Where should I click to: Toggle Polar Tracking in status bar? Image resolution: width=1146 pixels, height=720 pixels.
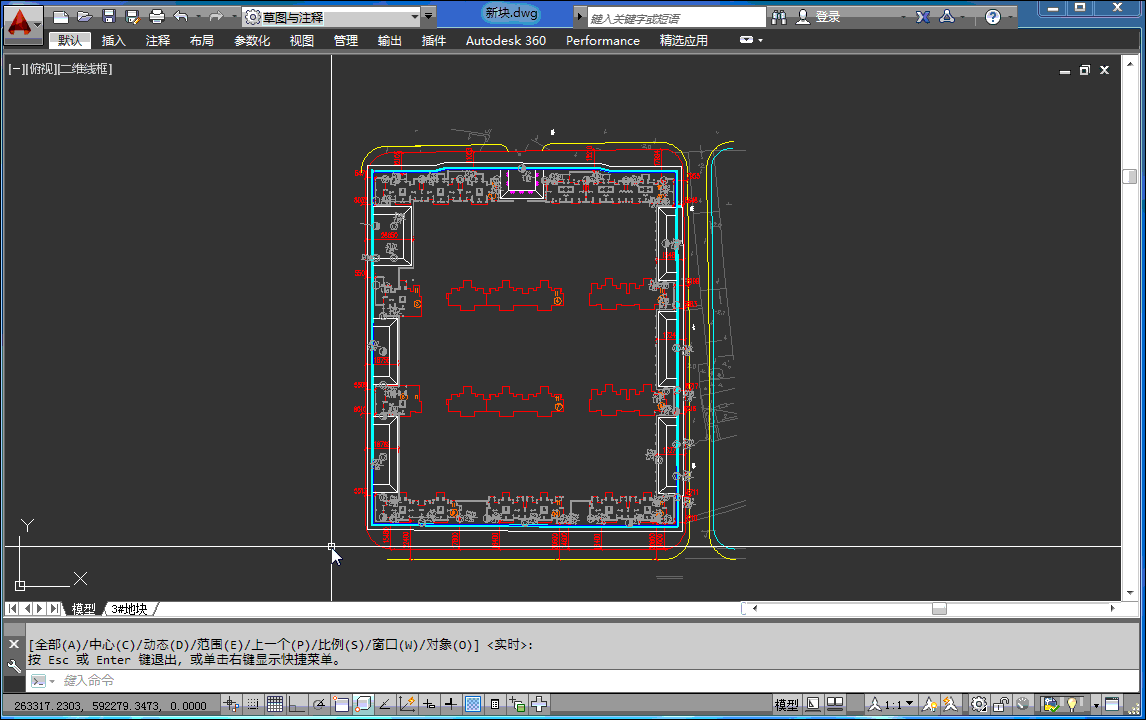pos(319,705)
